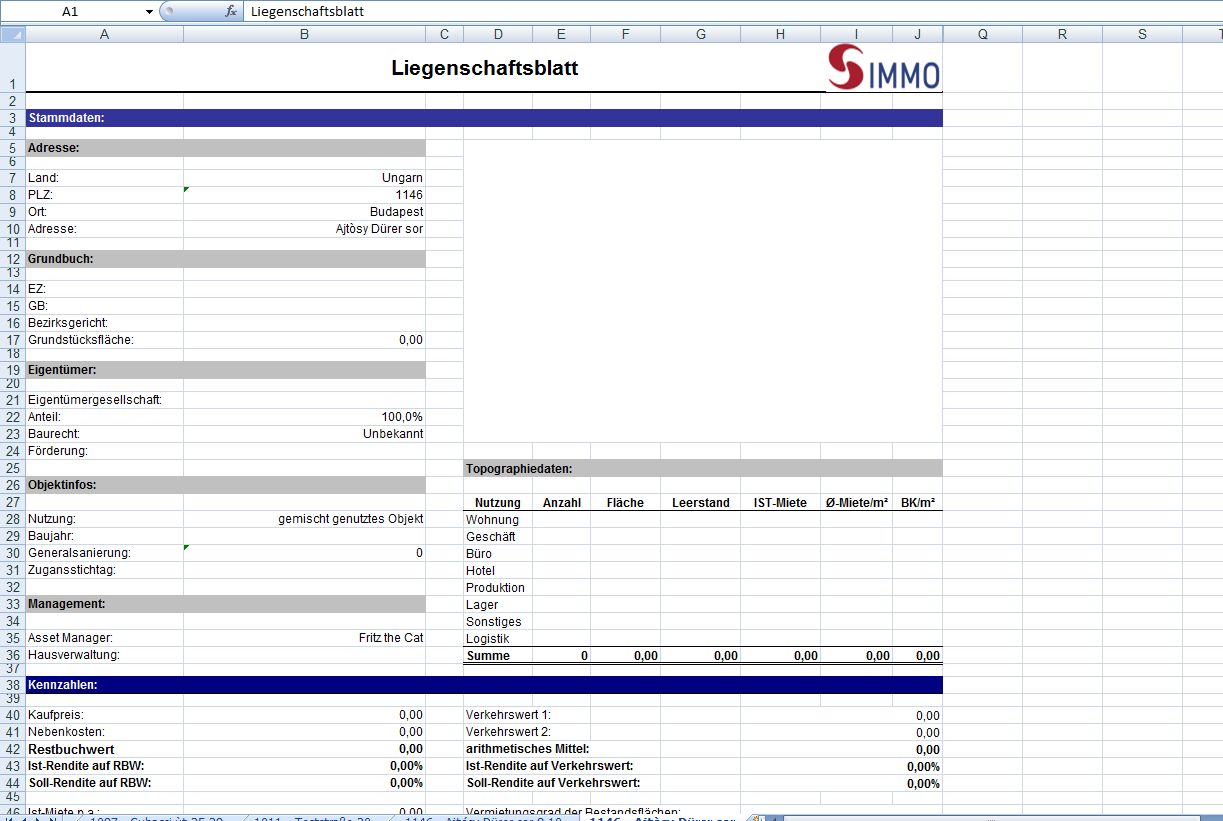Click the fx Insert Function icon
The width and height of the screenshot is (1223, 821).
click(231, 11)
